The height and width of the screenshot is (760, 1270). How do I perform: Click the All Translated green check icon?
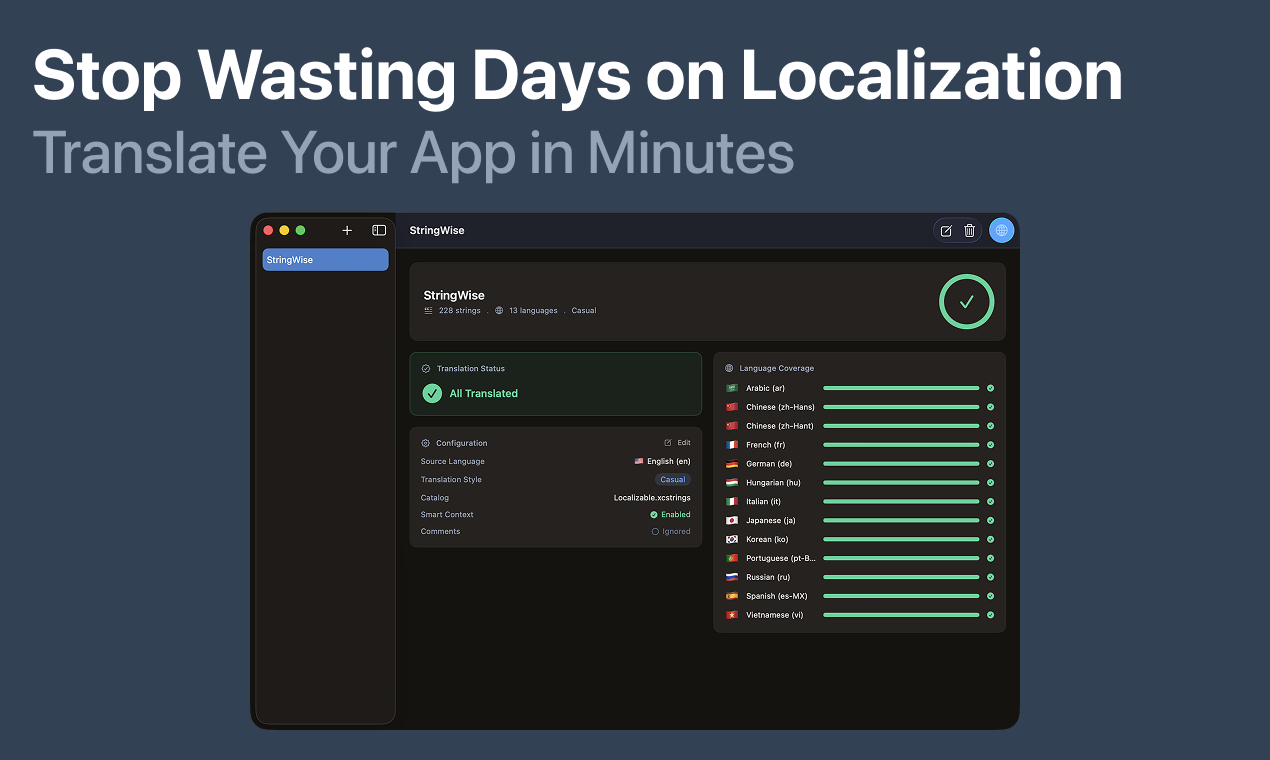pos(432,393)
